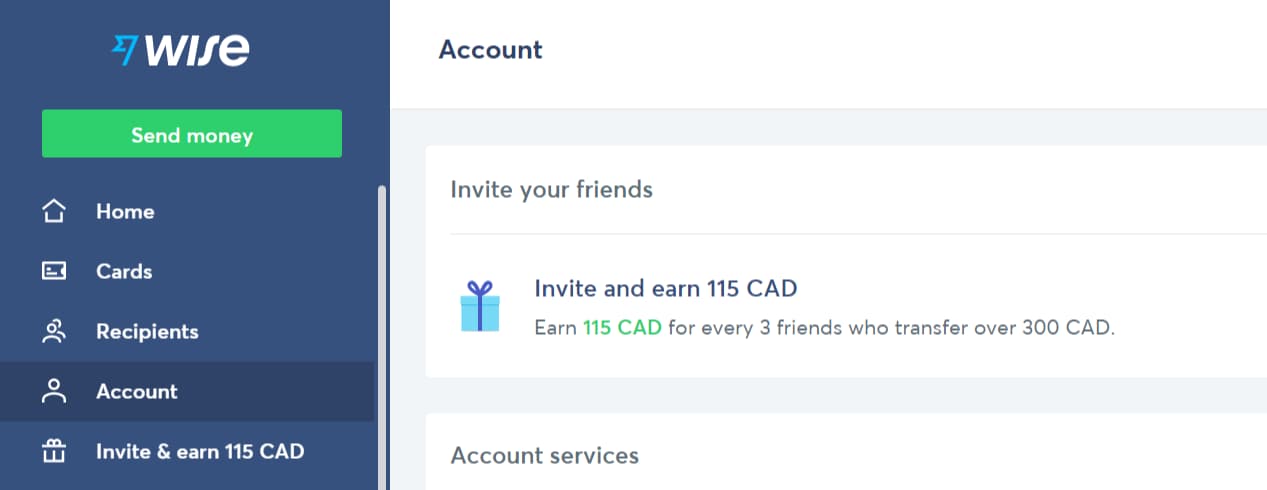
Task: Open Invite and earn 115 CAD title
Action: (666, 289)
